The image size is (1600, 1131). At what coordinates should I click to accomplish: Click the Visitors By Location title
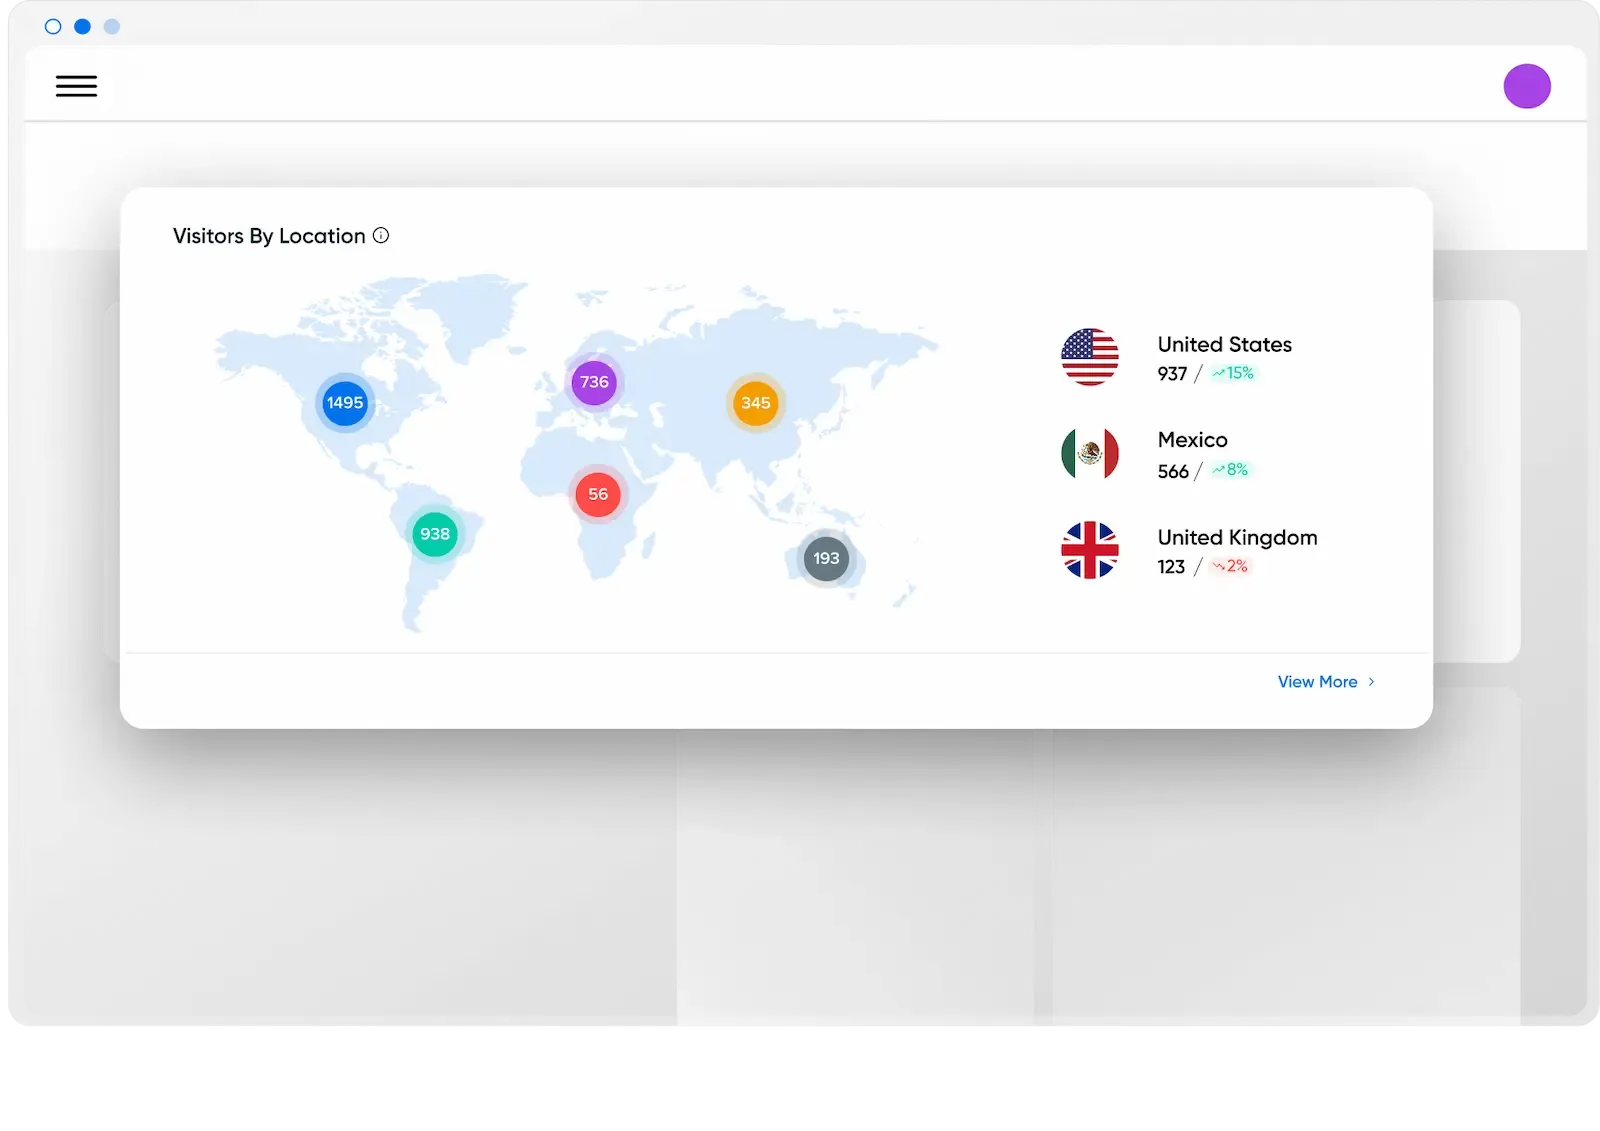click(x=269, y=236)
